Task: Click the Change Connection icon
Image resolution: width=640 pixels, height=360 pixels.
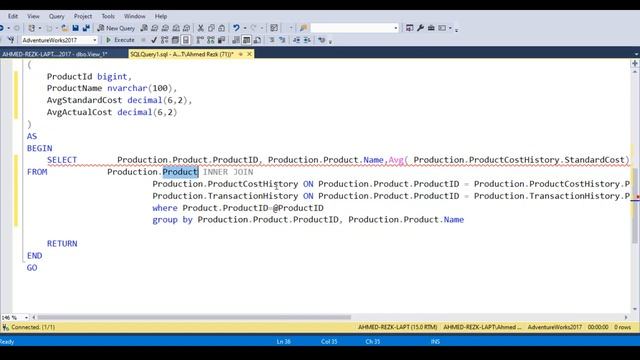Action: (11, 40)
